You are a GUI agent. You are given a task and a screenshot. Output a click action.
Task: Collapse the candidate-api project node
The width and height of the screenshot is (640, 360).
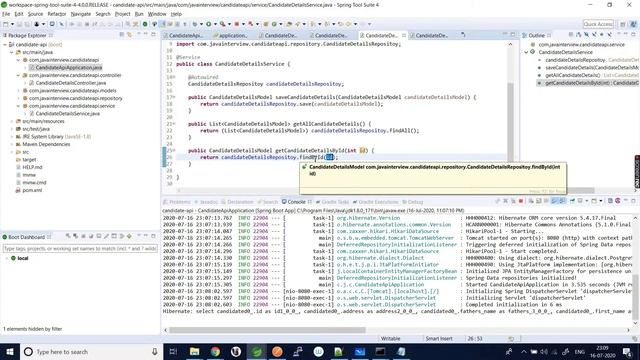5,44
